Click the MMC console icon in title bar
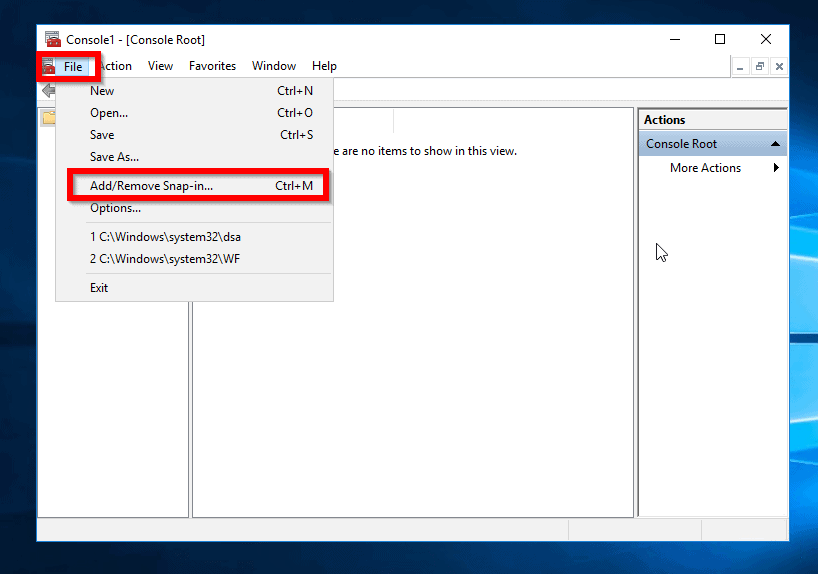Viewport: 818px width, 574px height. 53,40
